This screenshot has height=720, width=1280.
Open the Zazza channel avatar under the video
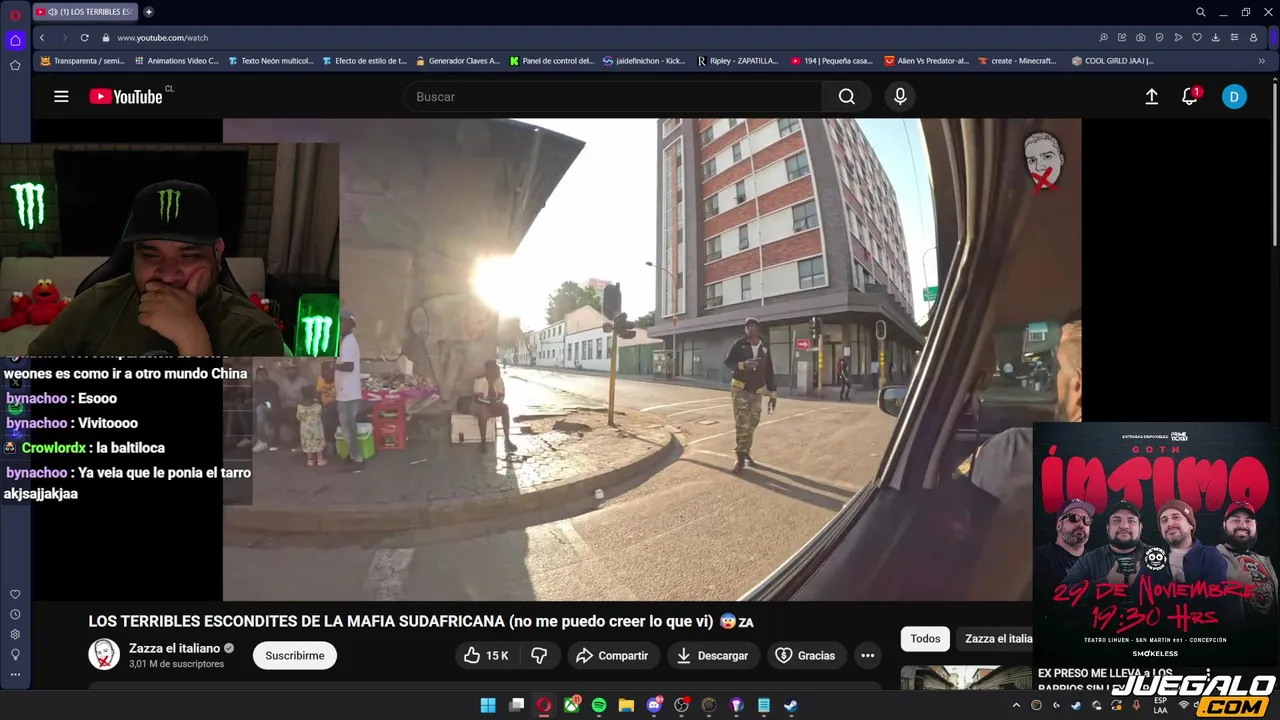click(104, 654)
